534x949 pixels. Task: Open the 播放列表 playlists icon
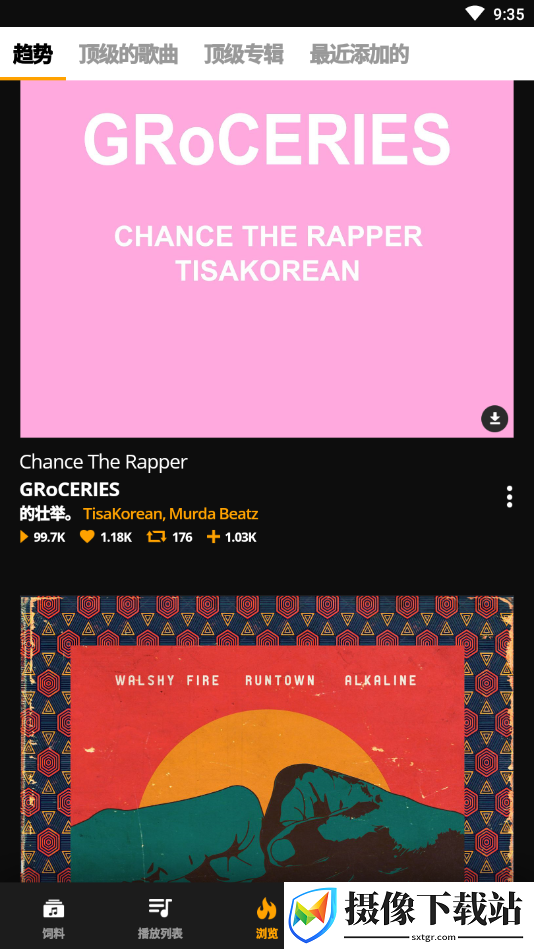(x=160, y=908)
